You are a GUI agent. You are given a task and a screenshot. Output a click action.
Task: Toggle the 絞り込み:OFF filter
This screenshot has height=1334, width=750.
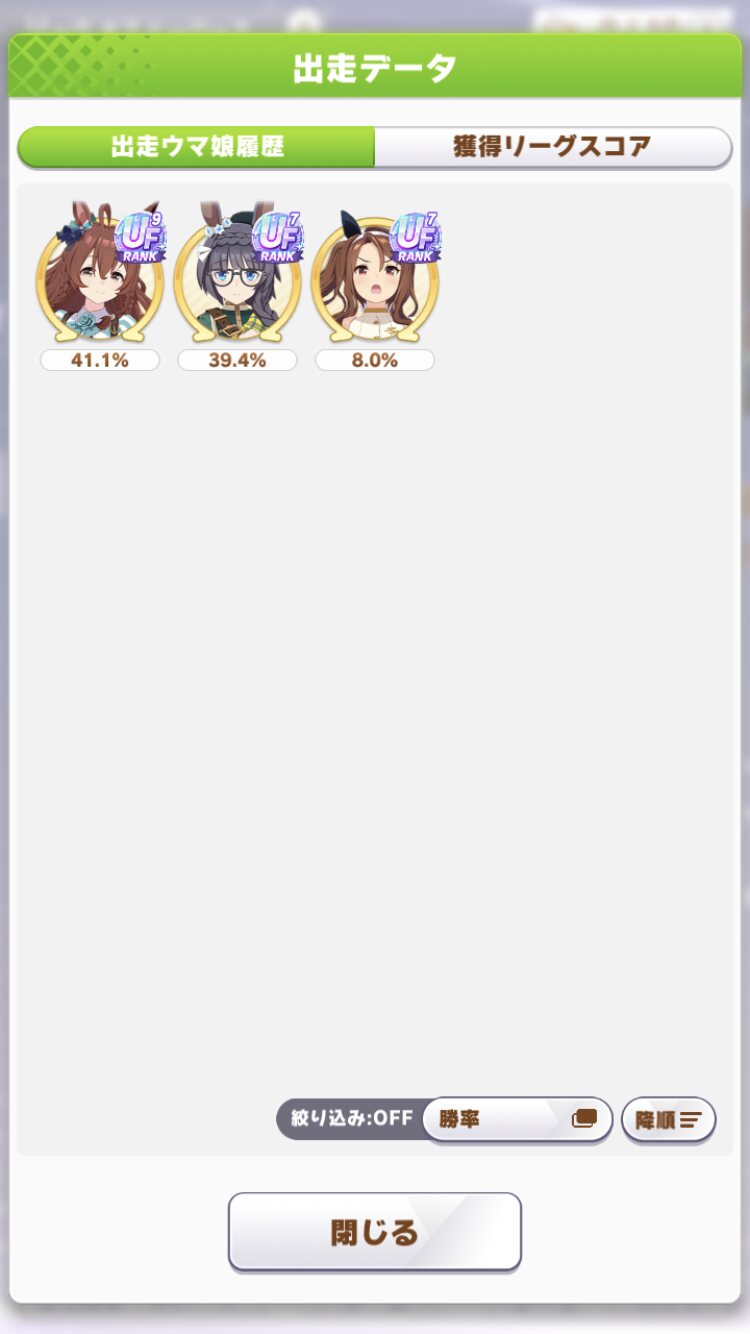[352, 1118]
